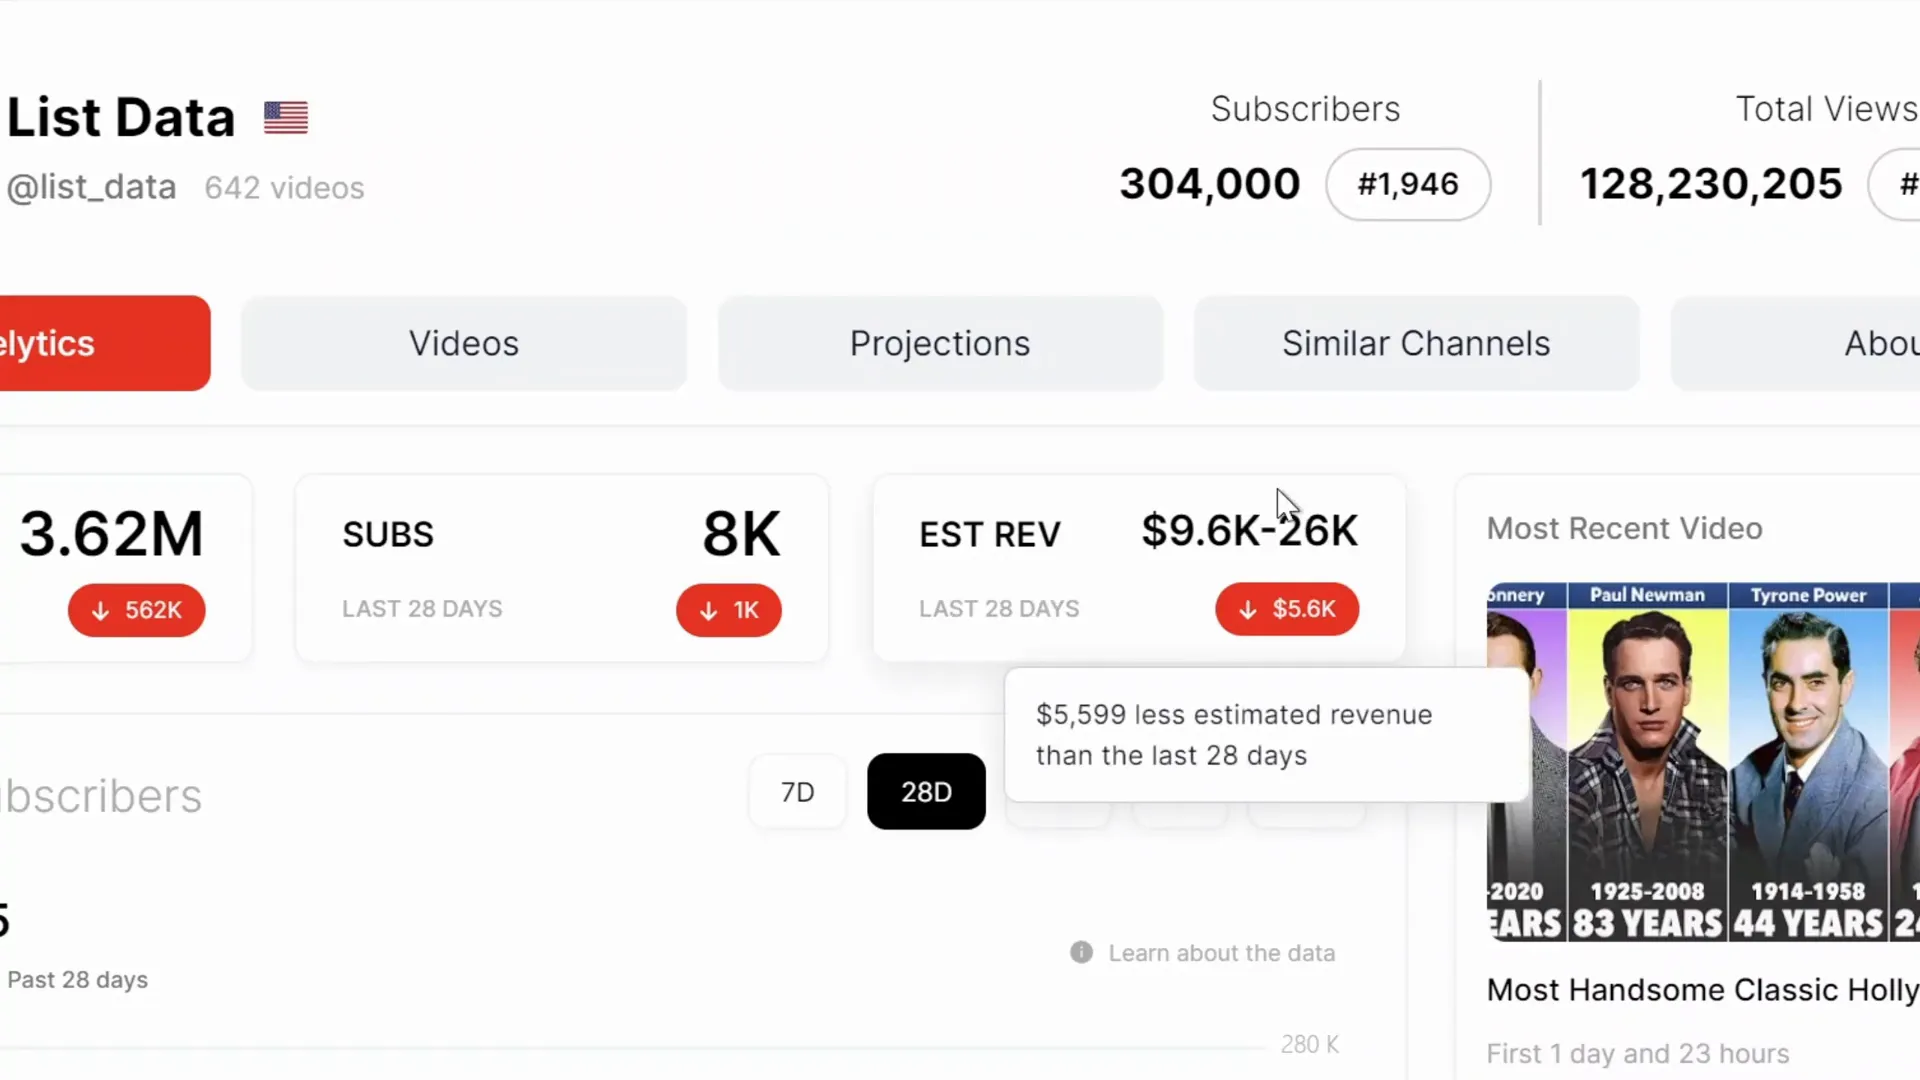Click the info icon near Learn about the data
The width and height of the screenshot is (1920, 1080).
[x=1081, y=952]
